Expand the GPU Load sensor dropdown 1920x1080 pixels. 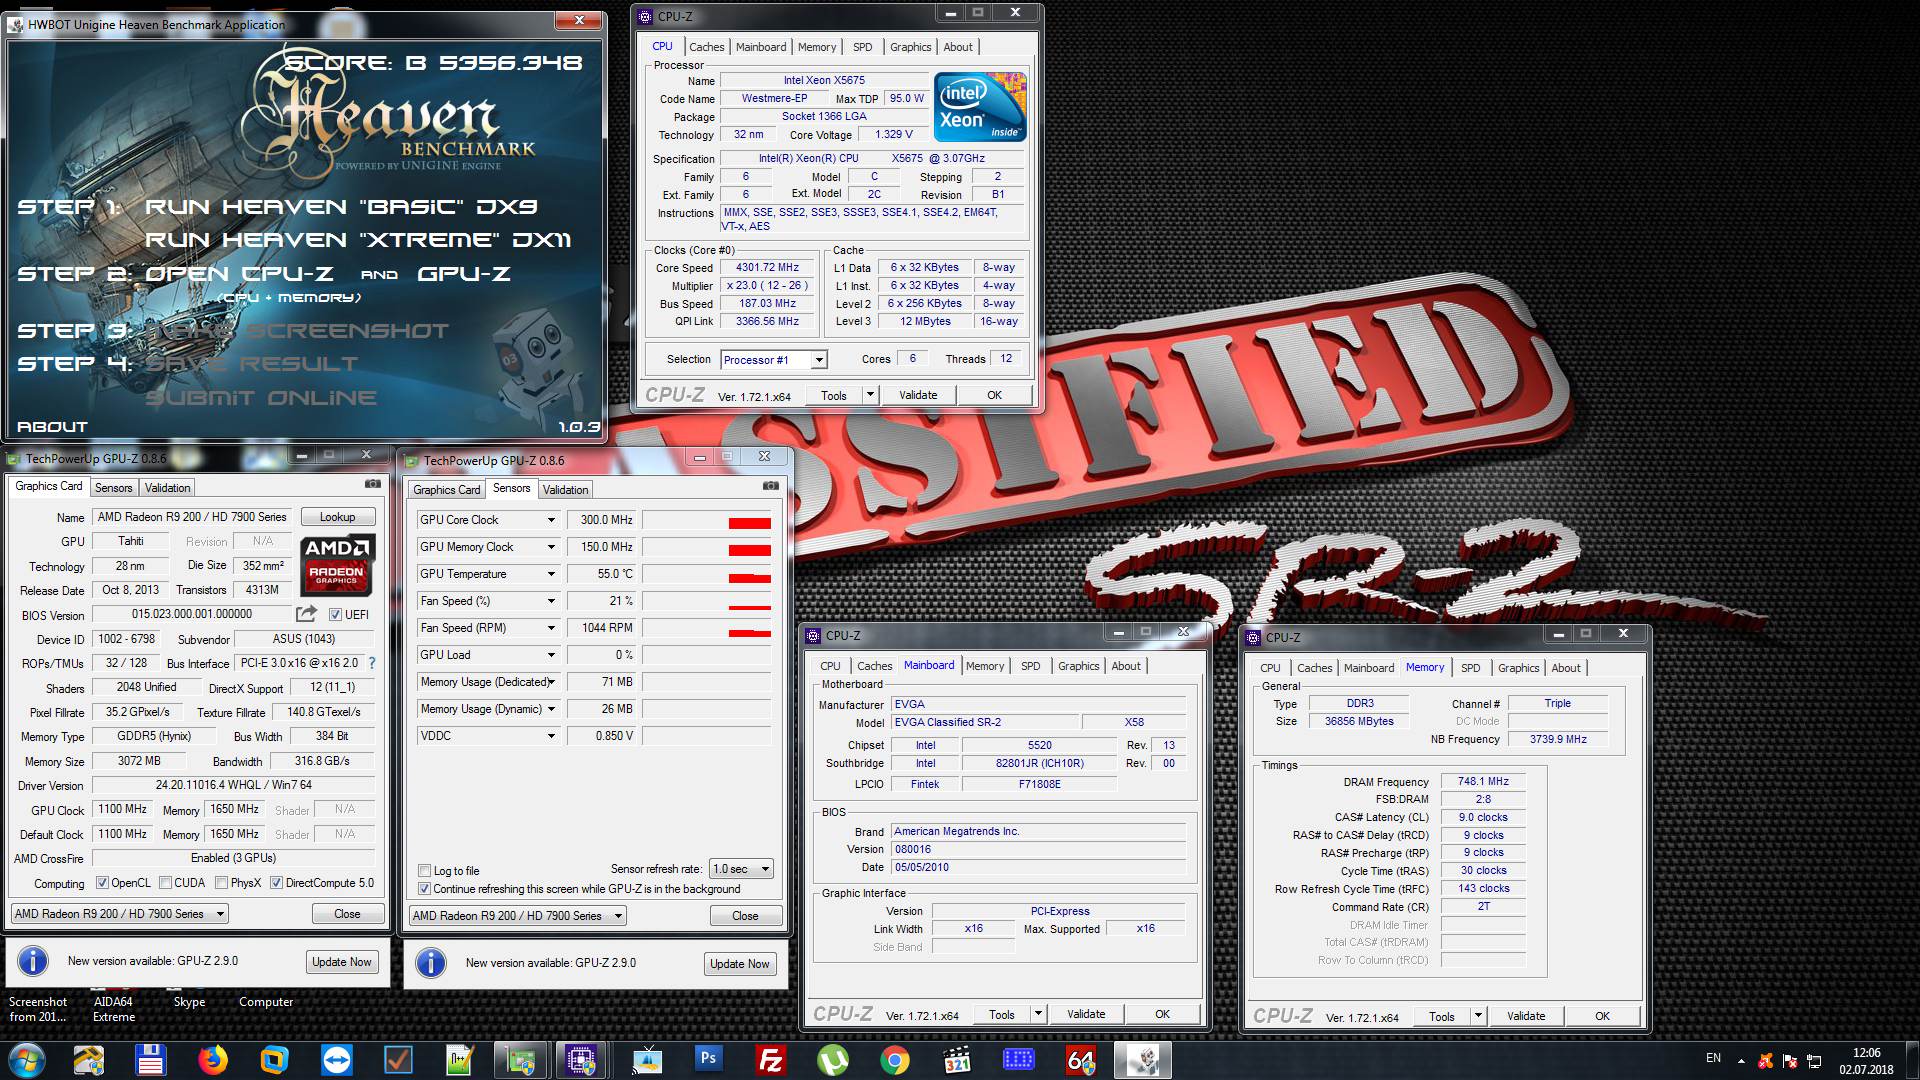[x=550, y=655]
